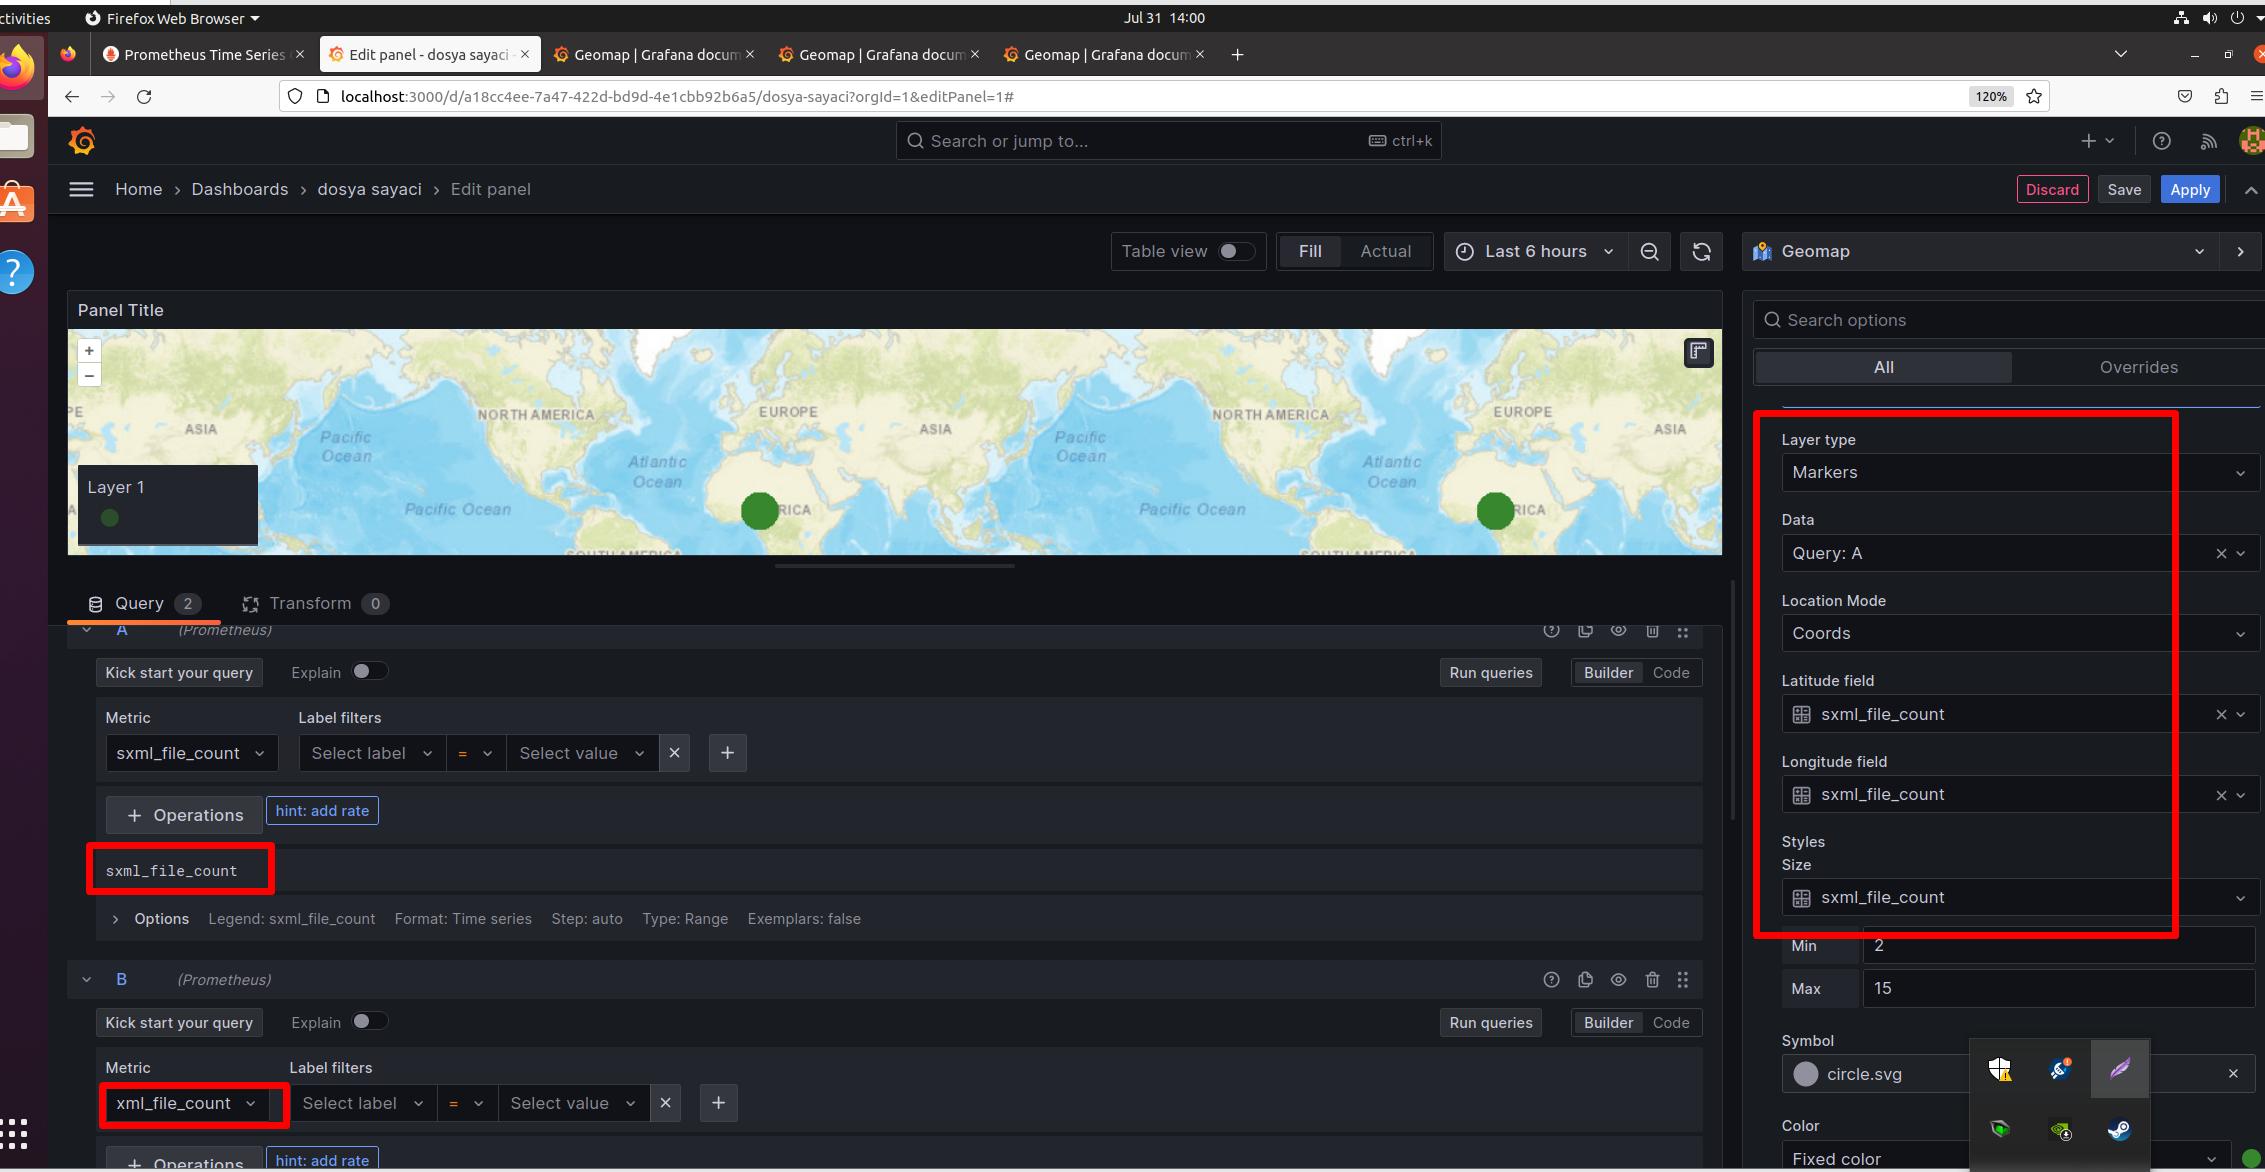Screen dimensions: 2265x1172
Task: Switch to the Overrides tab
Action: tap(2138, 367)
